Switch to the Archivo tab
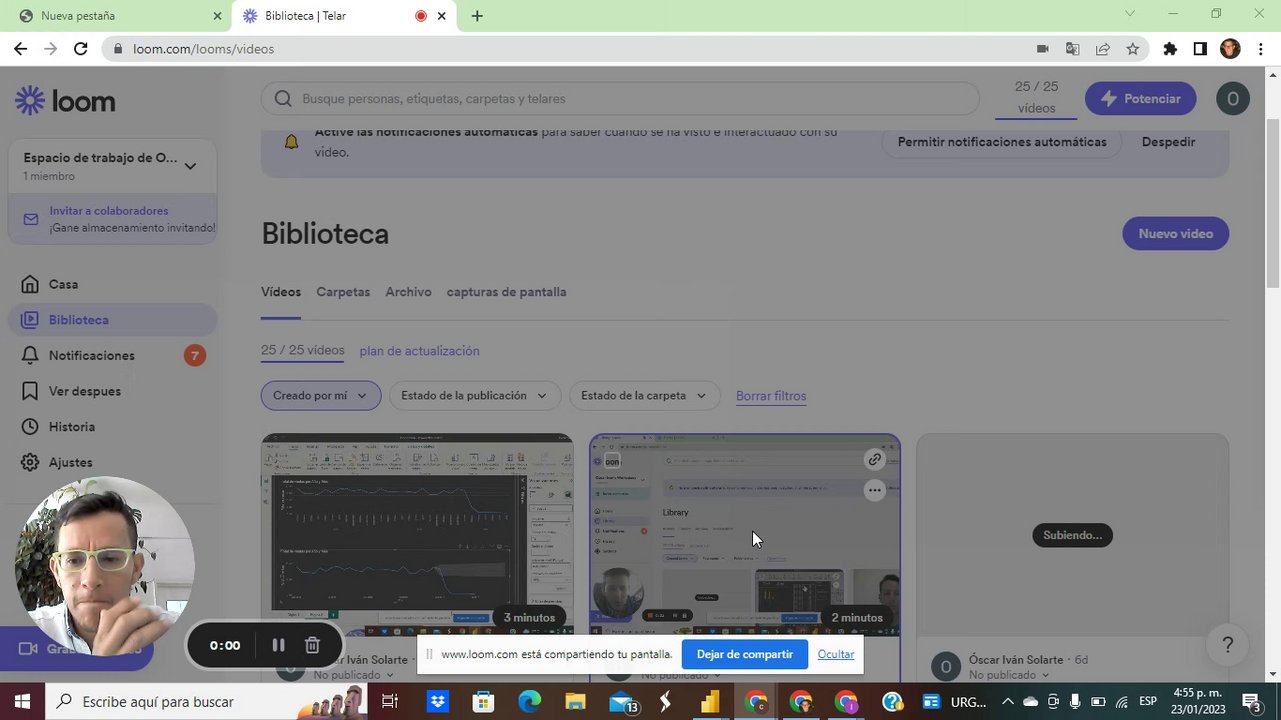This screenshot has height=720, width=1281. (408, 292)
